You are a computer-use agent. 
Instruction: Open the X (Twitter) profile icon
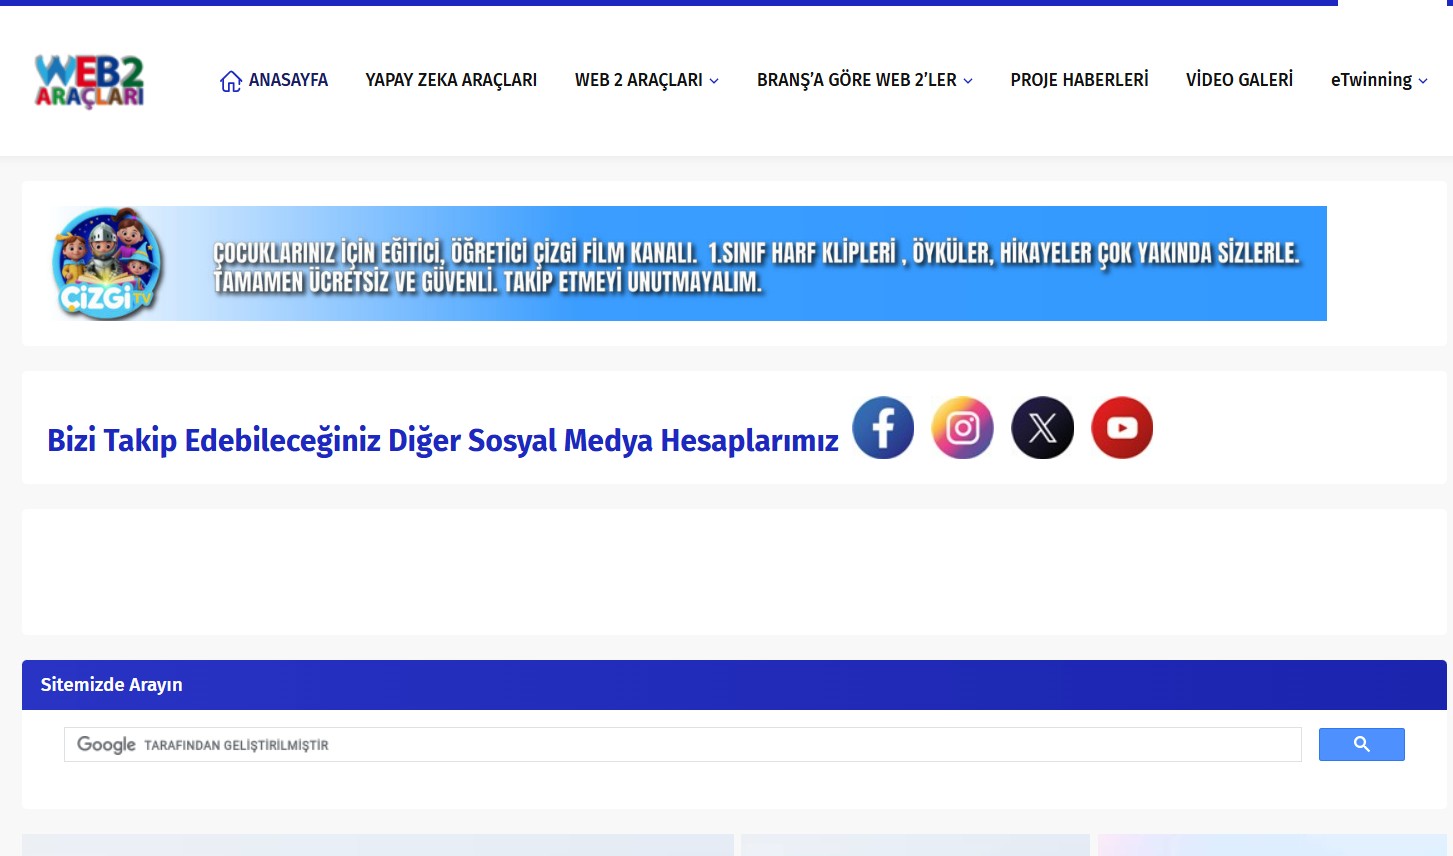1042,427
